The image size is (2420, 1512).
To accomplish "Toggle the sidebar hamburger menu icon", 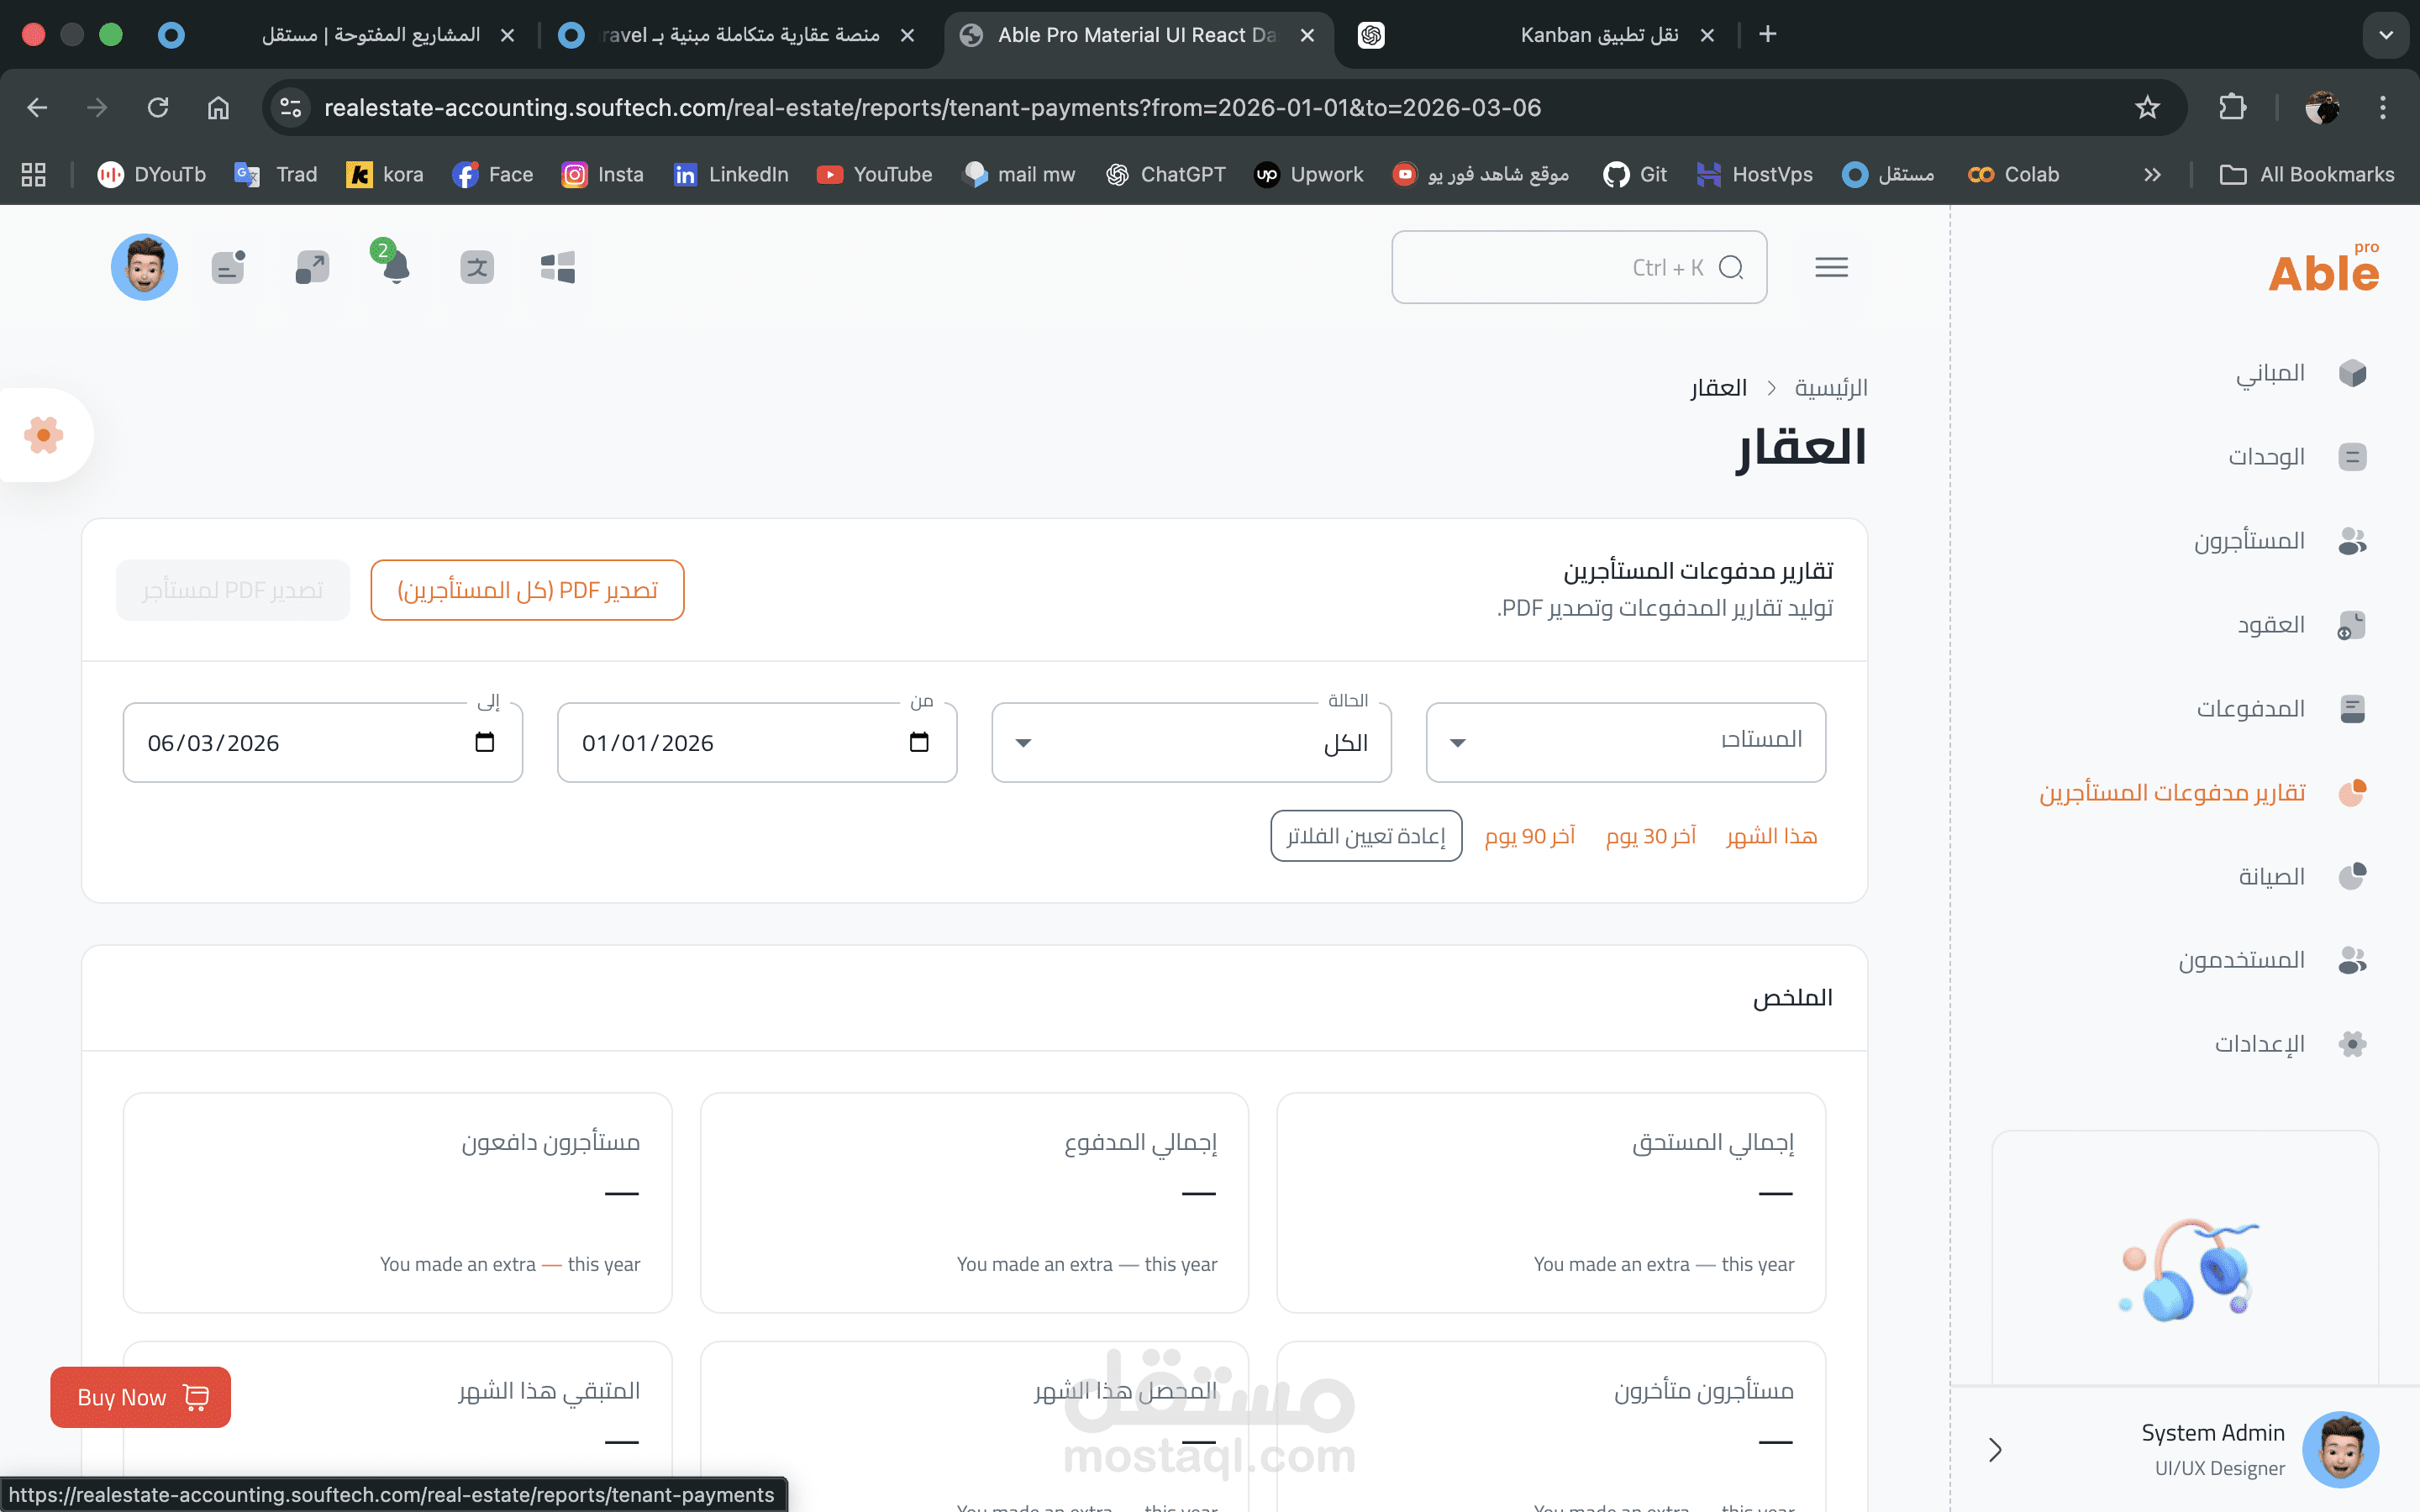I will point(1831,267).
